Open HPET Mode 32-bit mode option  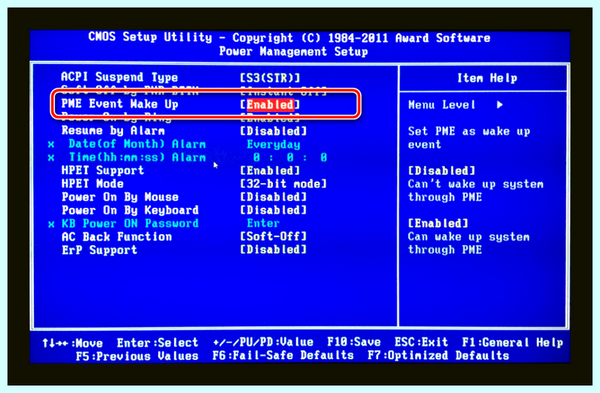click(284, 184)
